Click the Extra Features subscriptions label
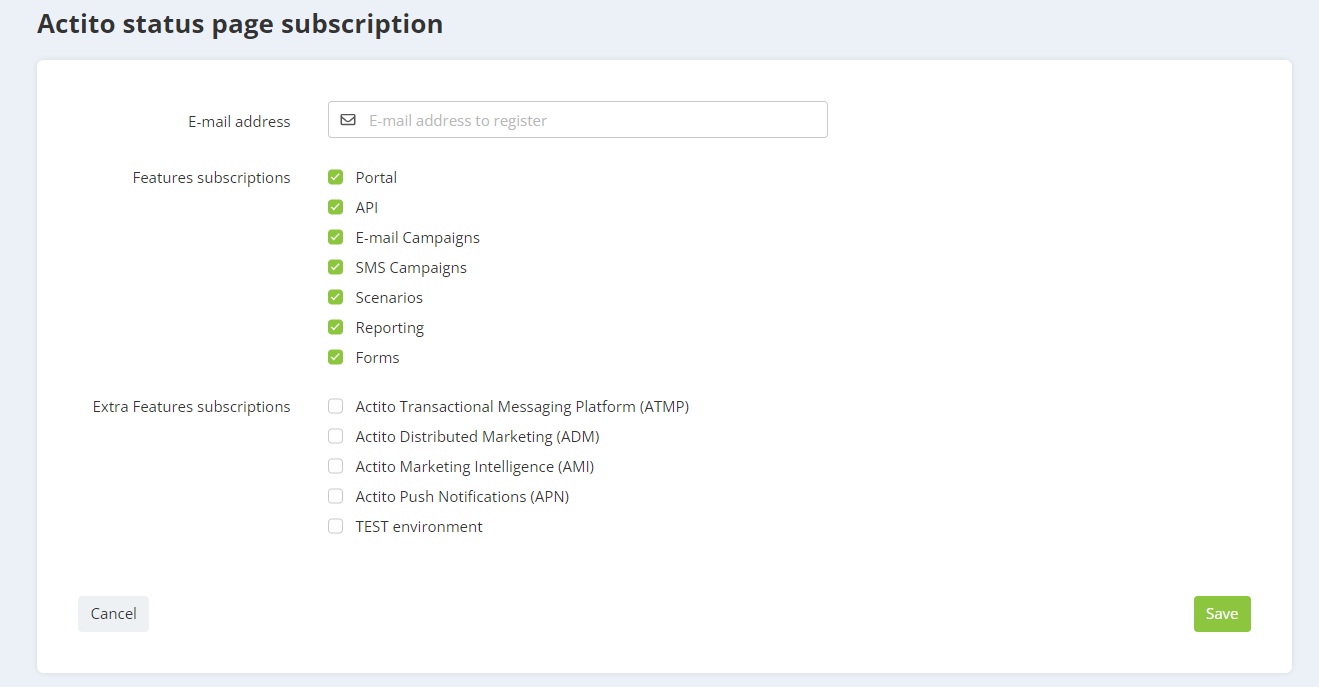The width and height of the screenshot is (1319, 687). click(192, 407)
